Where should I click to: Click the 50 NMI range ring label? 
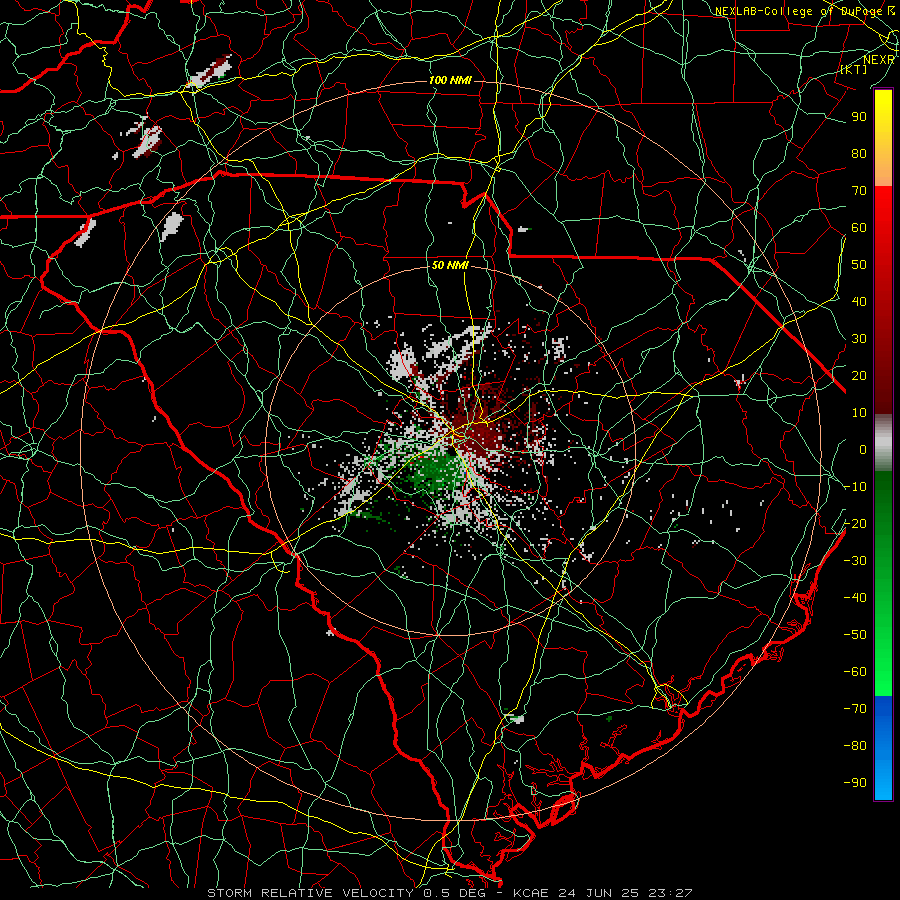click(450, 265)
